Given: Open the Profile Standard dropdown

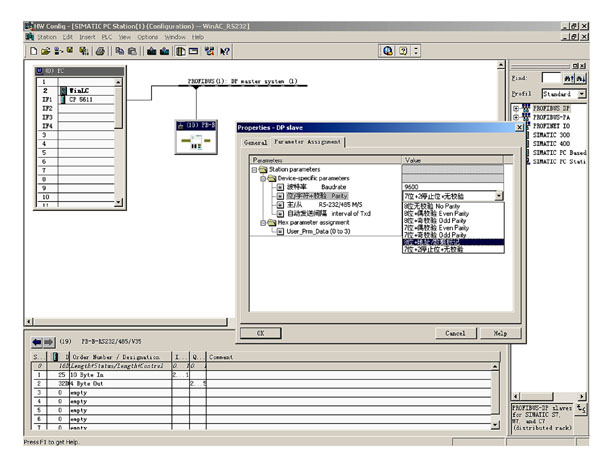Looking at the screenshot, I should pos(581,94).
